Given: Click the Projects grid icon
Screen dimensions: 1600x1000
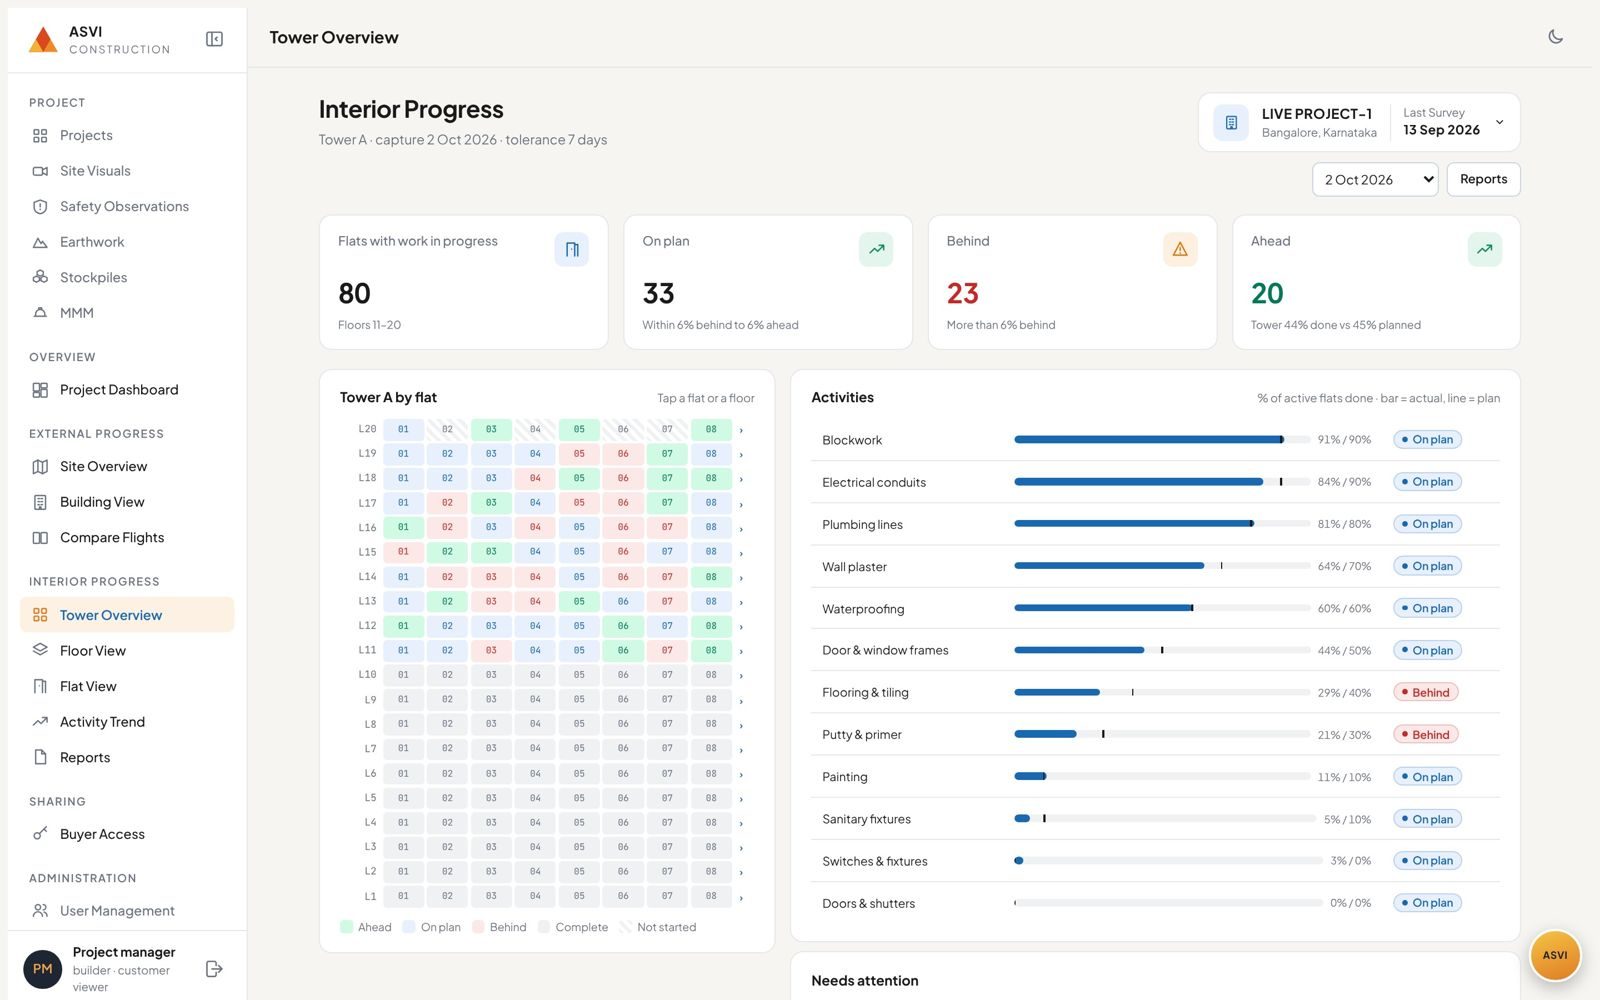Looking at the screenshot, I should click(40, 135).
